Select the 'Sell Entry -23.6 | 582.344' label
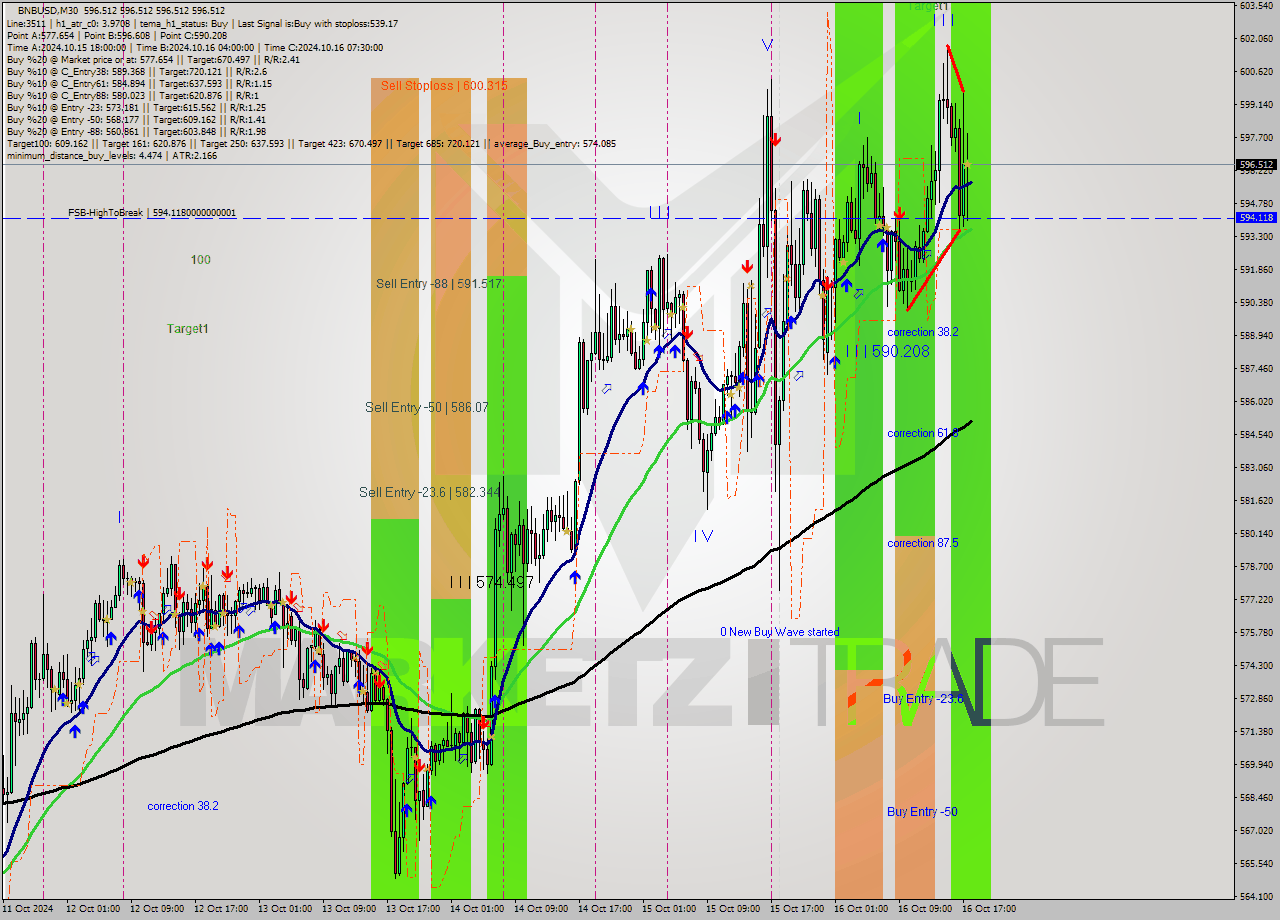 429,492
